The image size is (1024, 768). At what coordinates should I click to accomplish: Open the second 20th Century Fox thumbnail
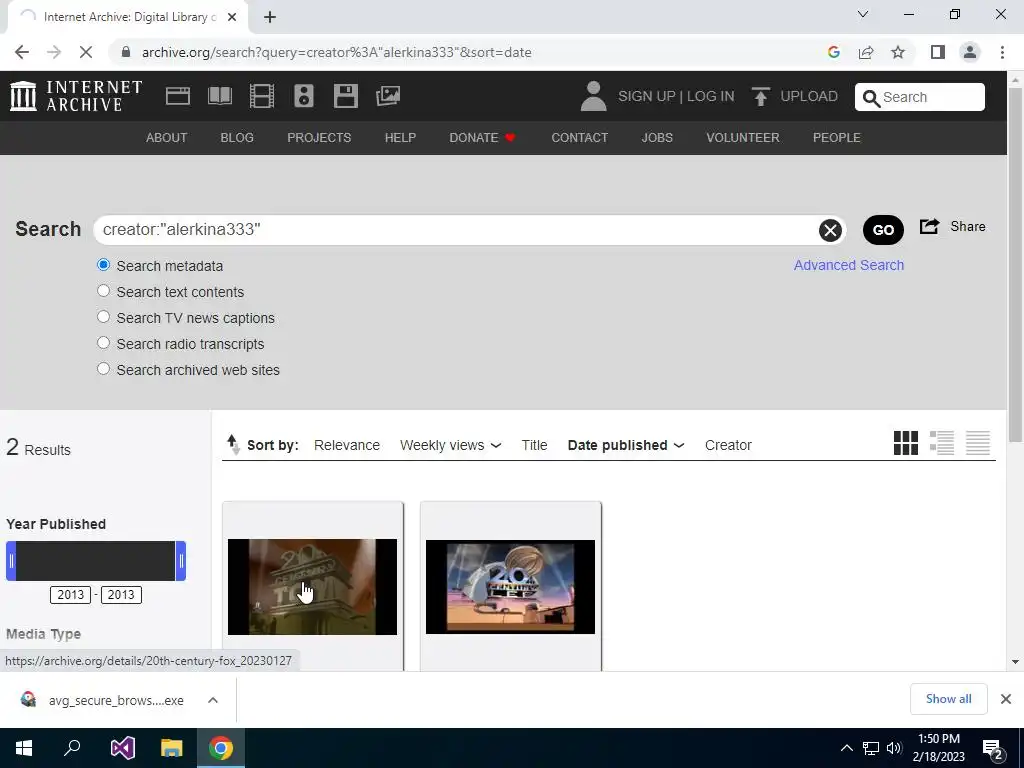coord(511,586)
